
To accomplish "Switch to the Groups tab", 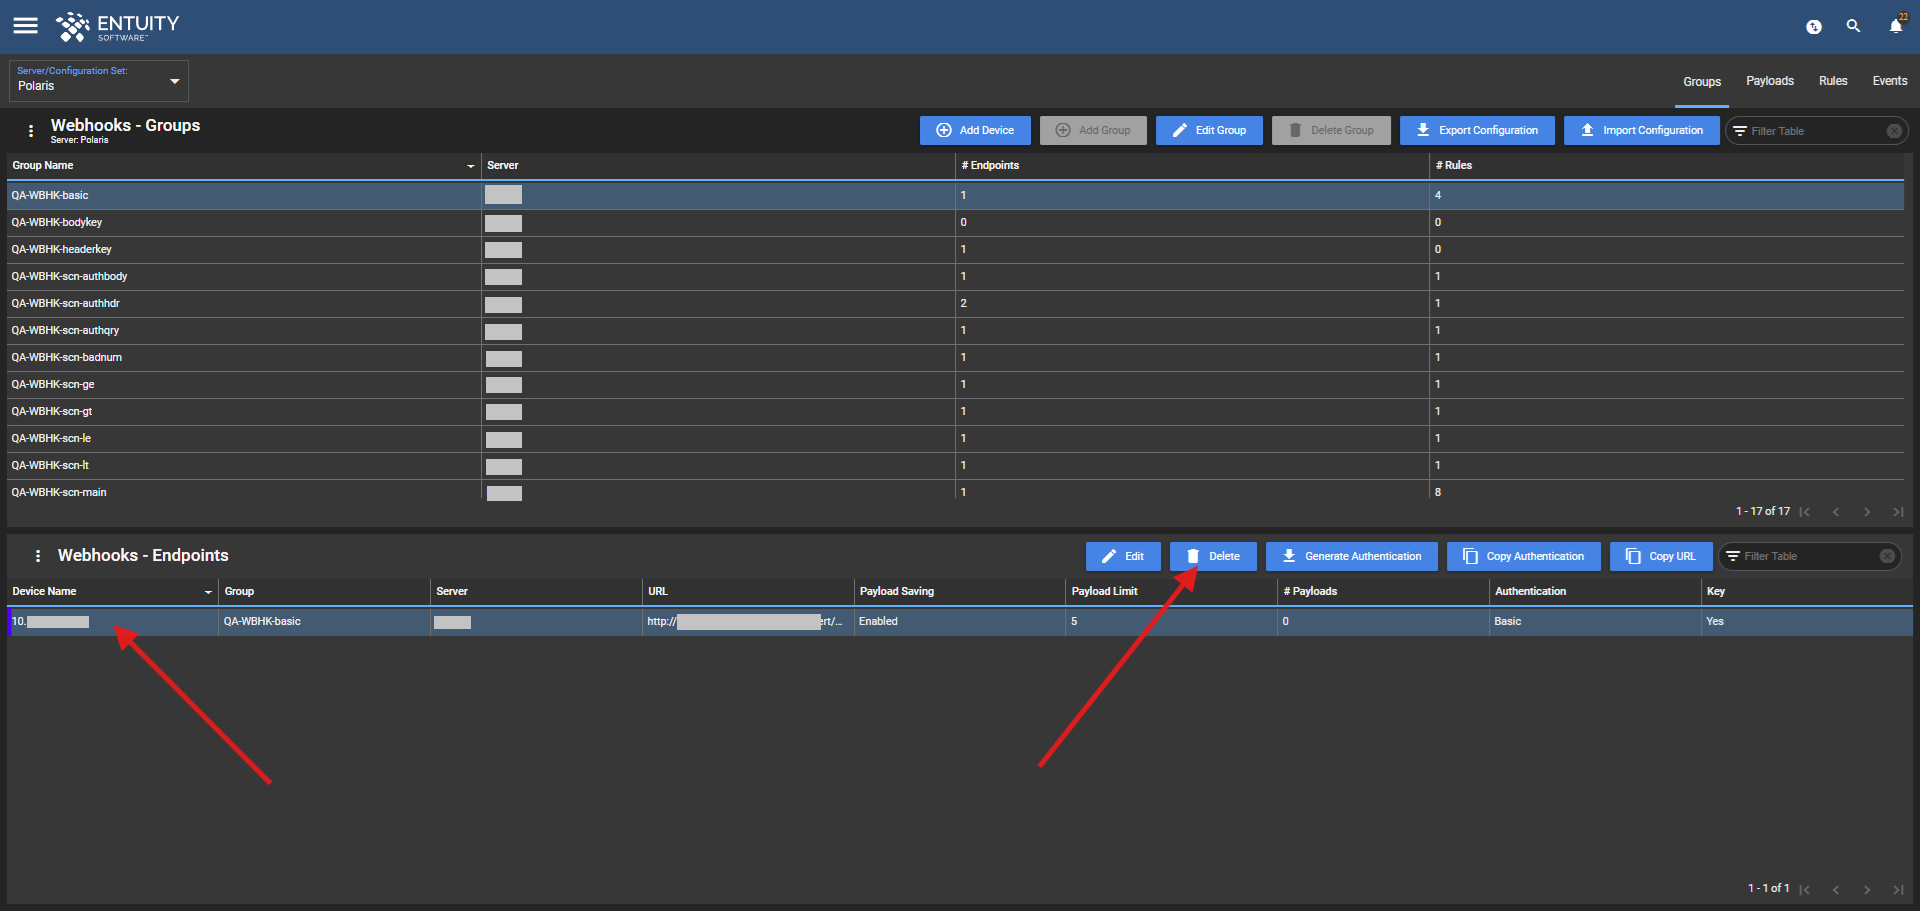I will (x=1702, y=82).
